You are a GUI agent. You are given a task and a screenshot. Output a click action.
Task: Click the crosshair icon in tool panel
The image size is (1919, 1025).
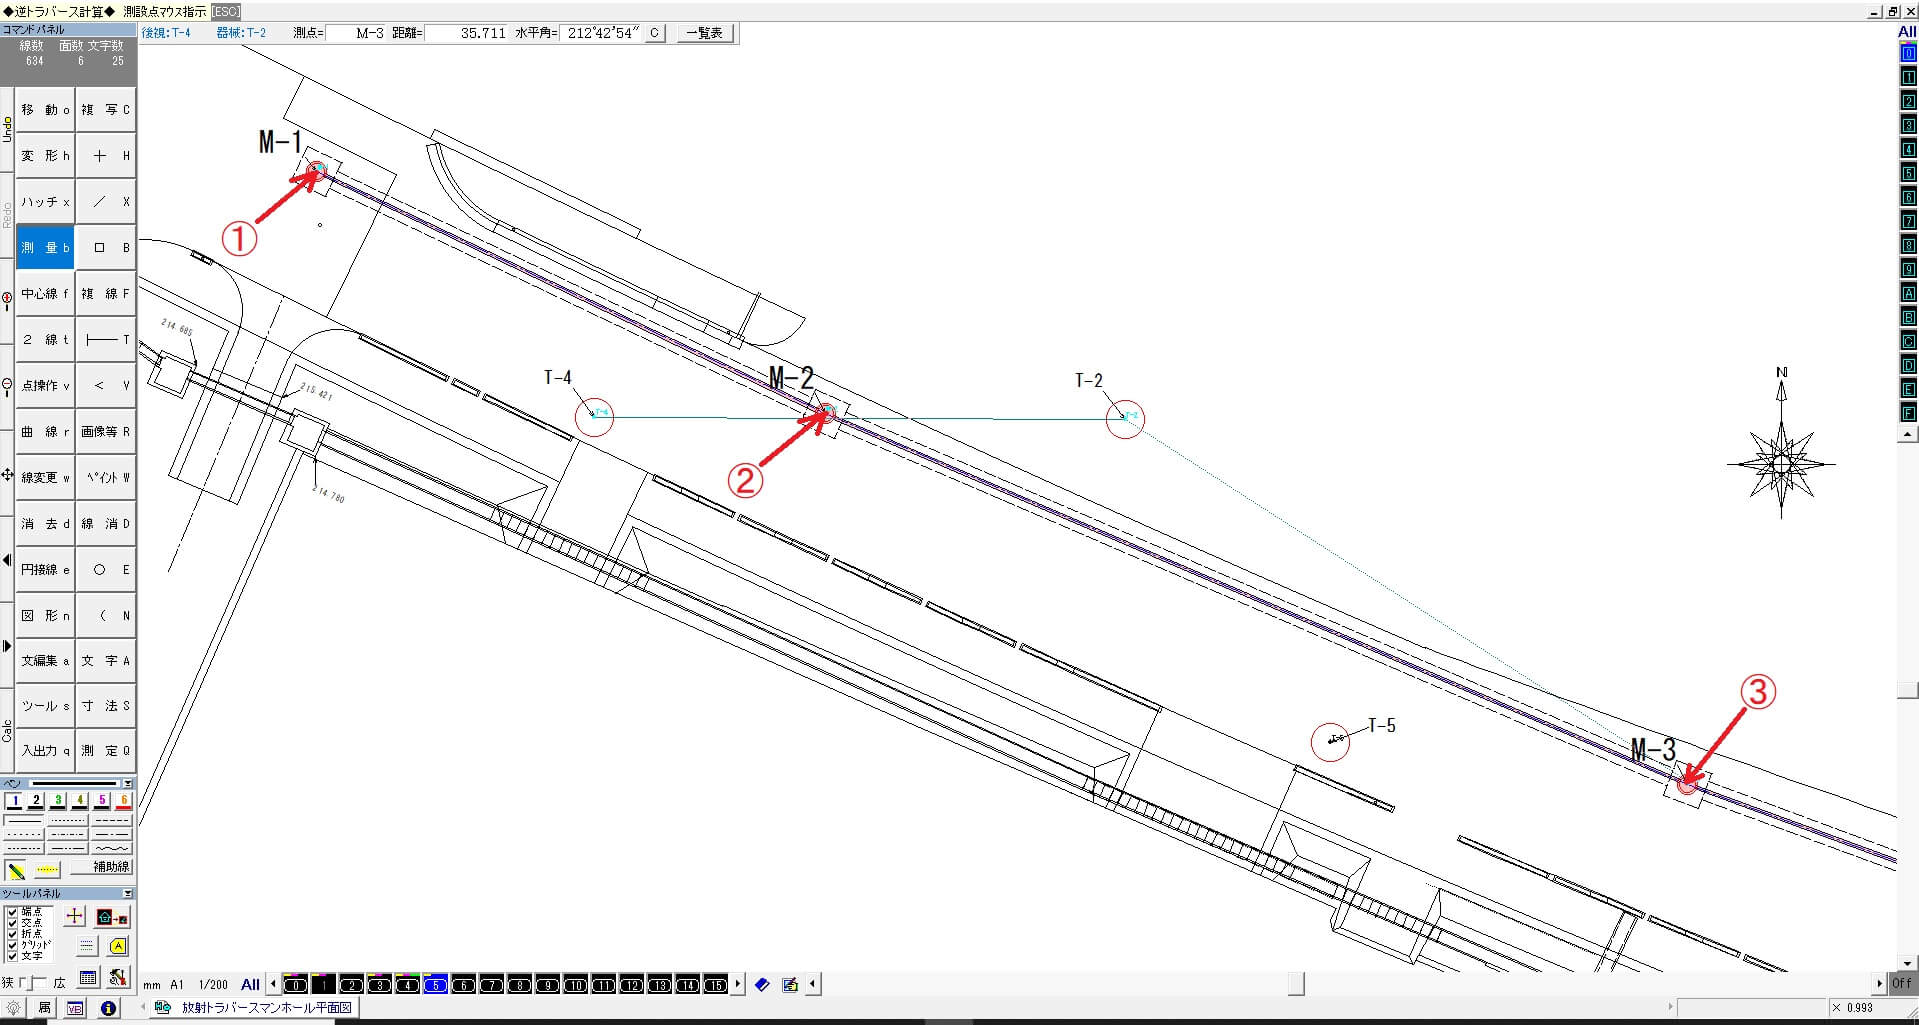click(x=75, y=916)
